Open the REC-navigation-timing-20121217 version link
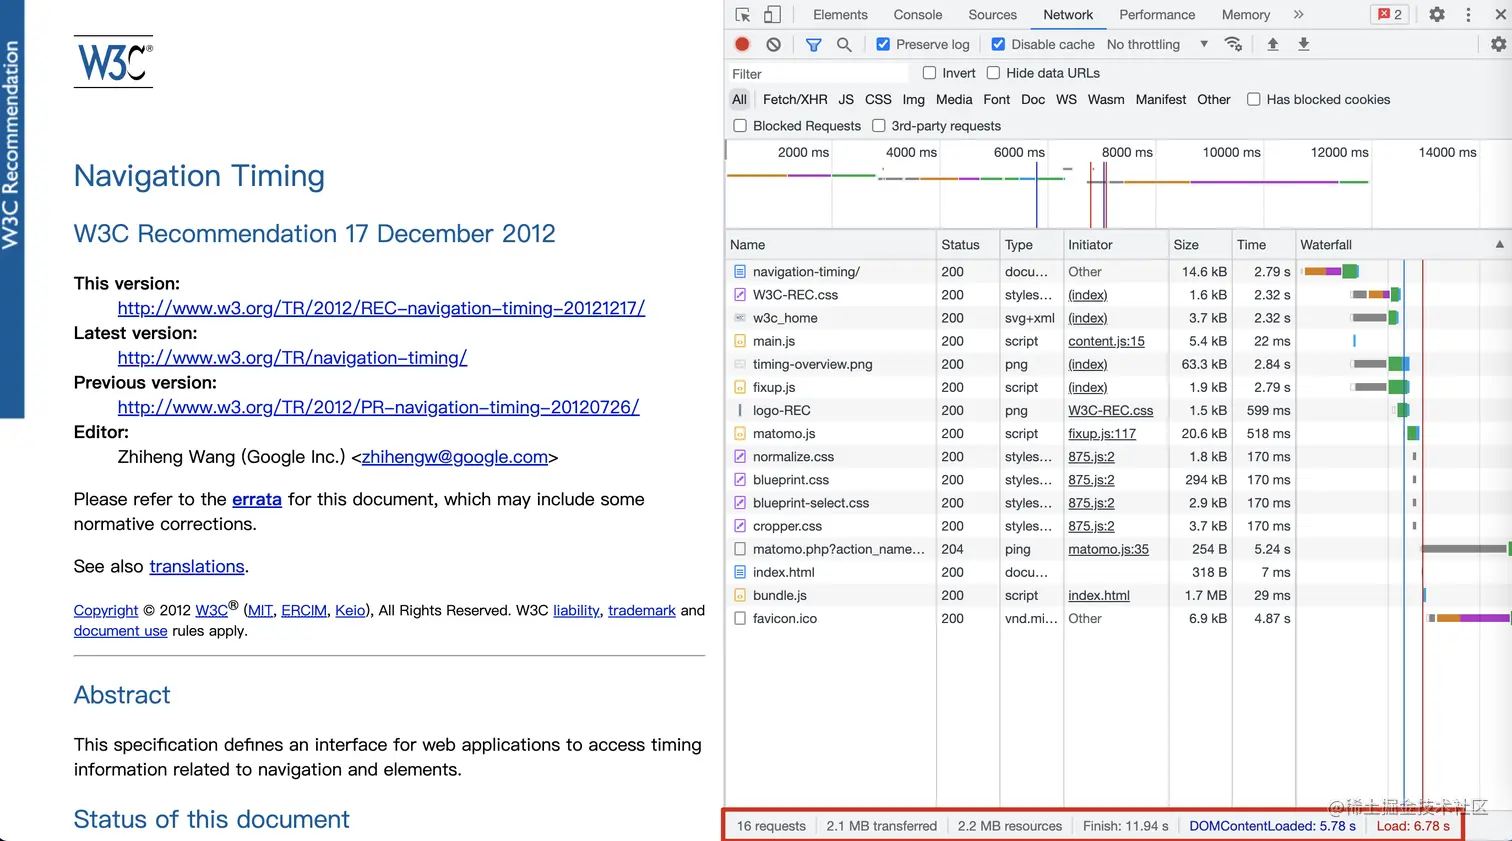 (x=381, y=308)
